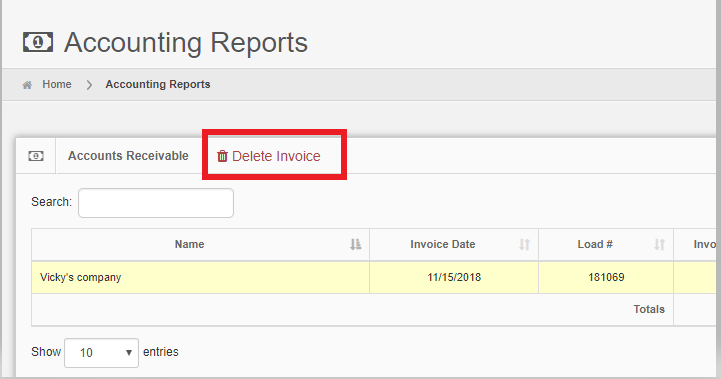Click the Accounting Reports page heading

(186, 43)
